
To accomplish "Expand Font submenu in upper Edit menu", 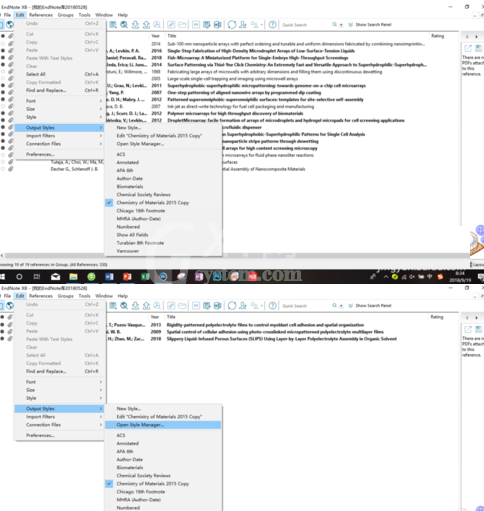I will 59,101.
